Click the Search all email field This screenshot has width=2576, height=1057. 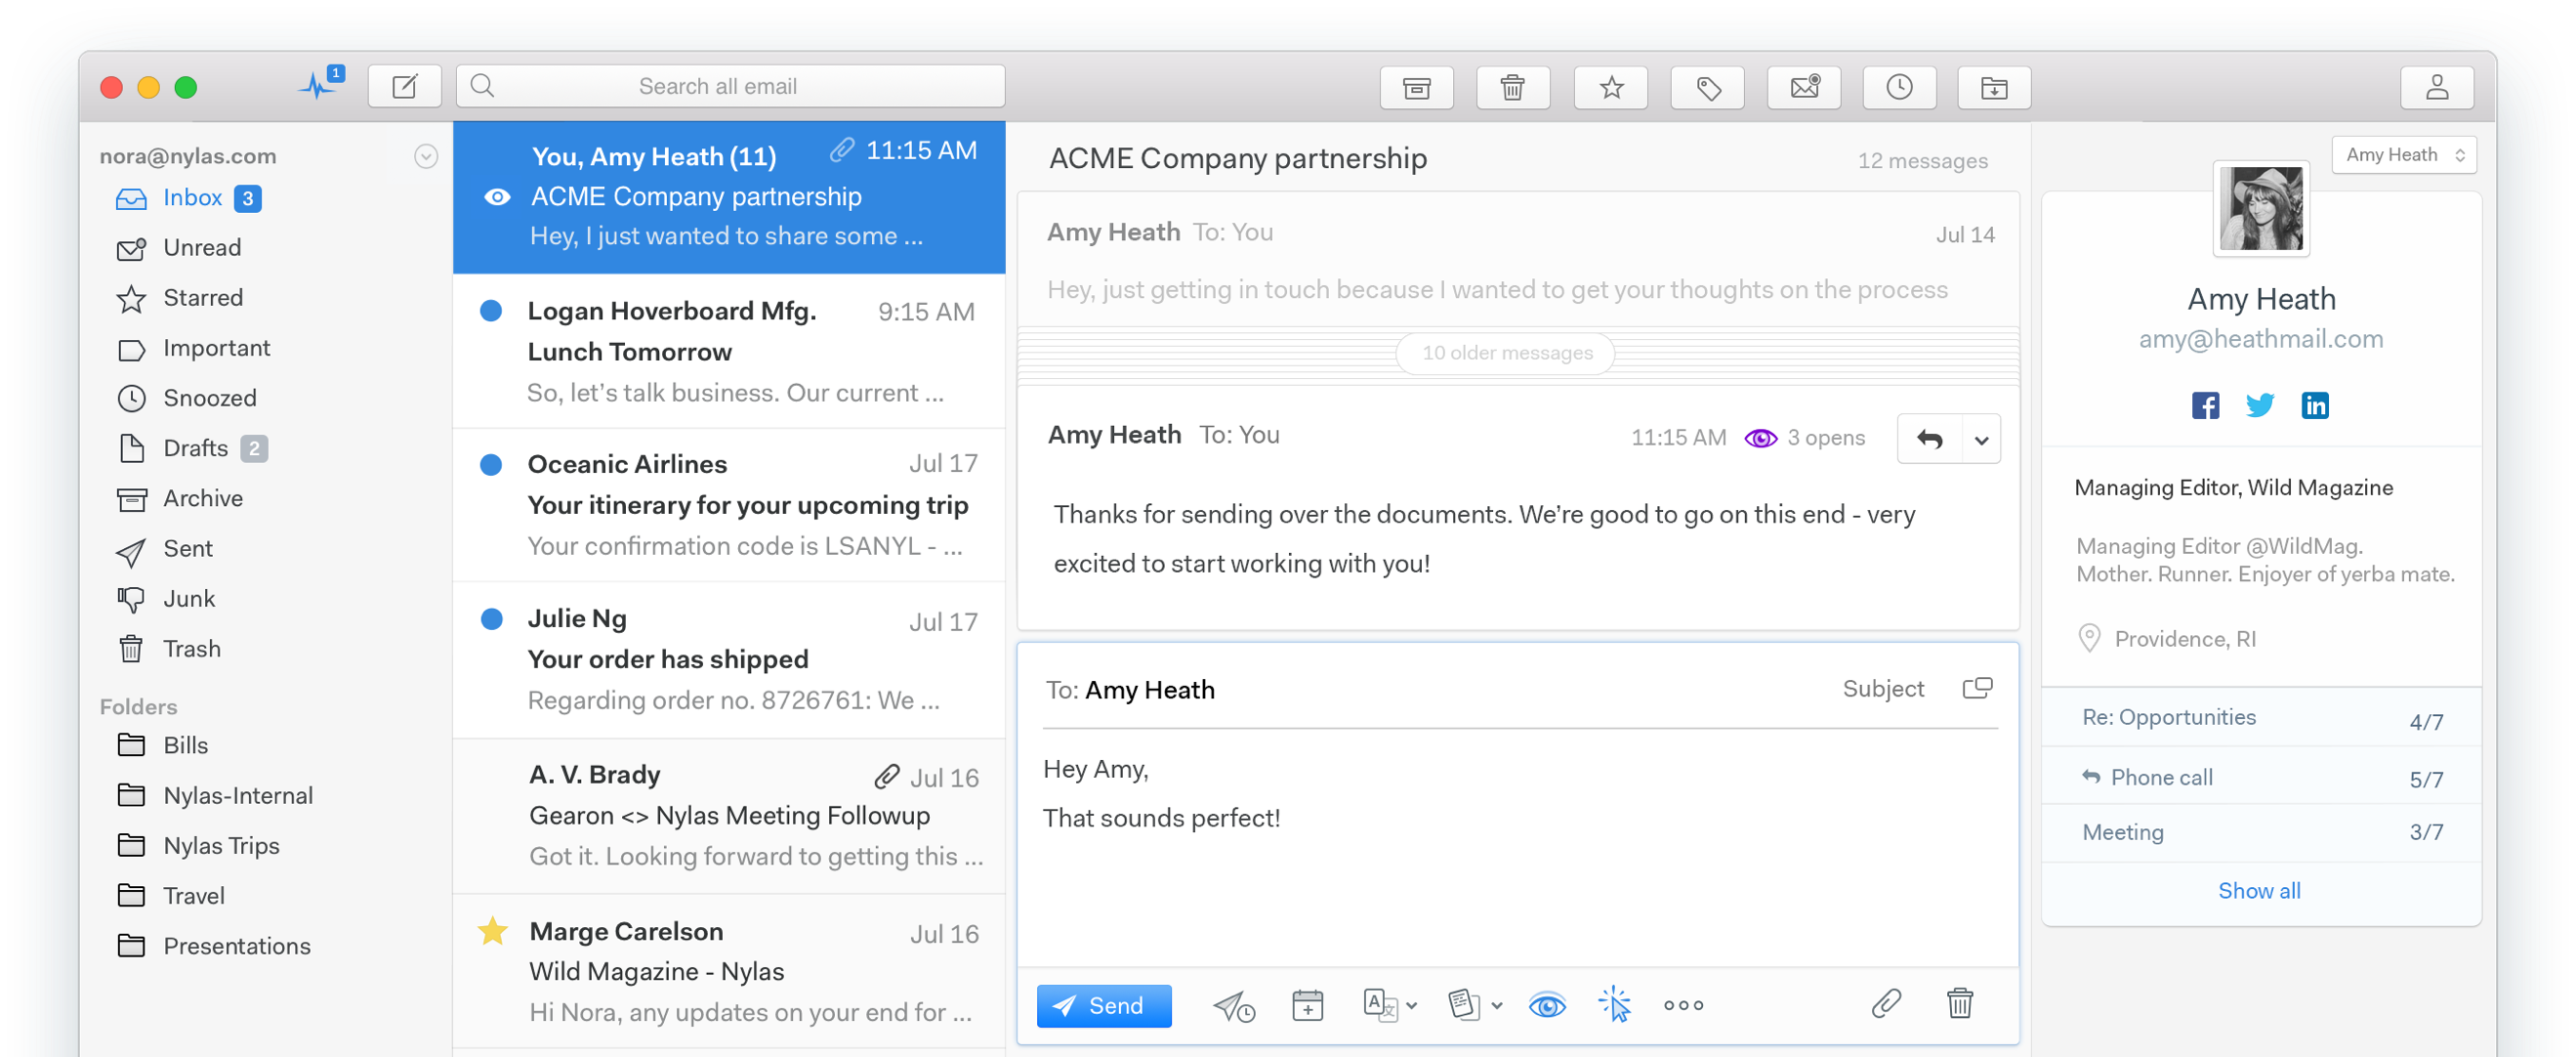coord(730,87)
